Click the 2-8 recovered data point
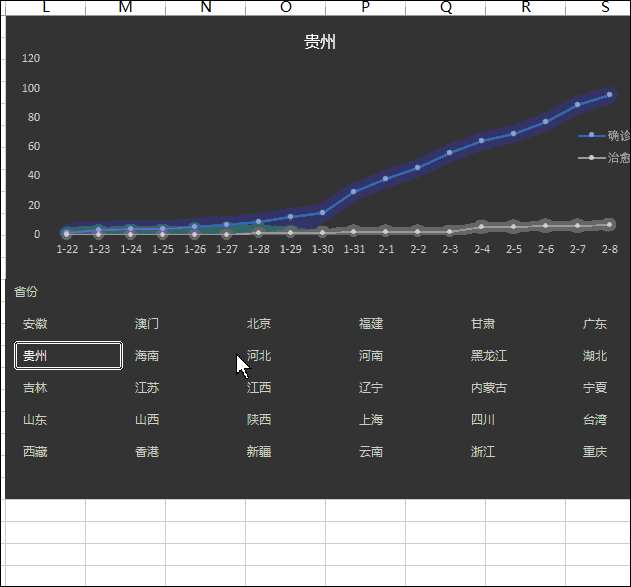This screenshot has height=587, width=631. click(609, 225)
